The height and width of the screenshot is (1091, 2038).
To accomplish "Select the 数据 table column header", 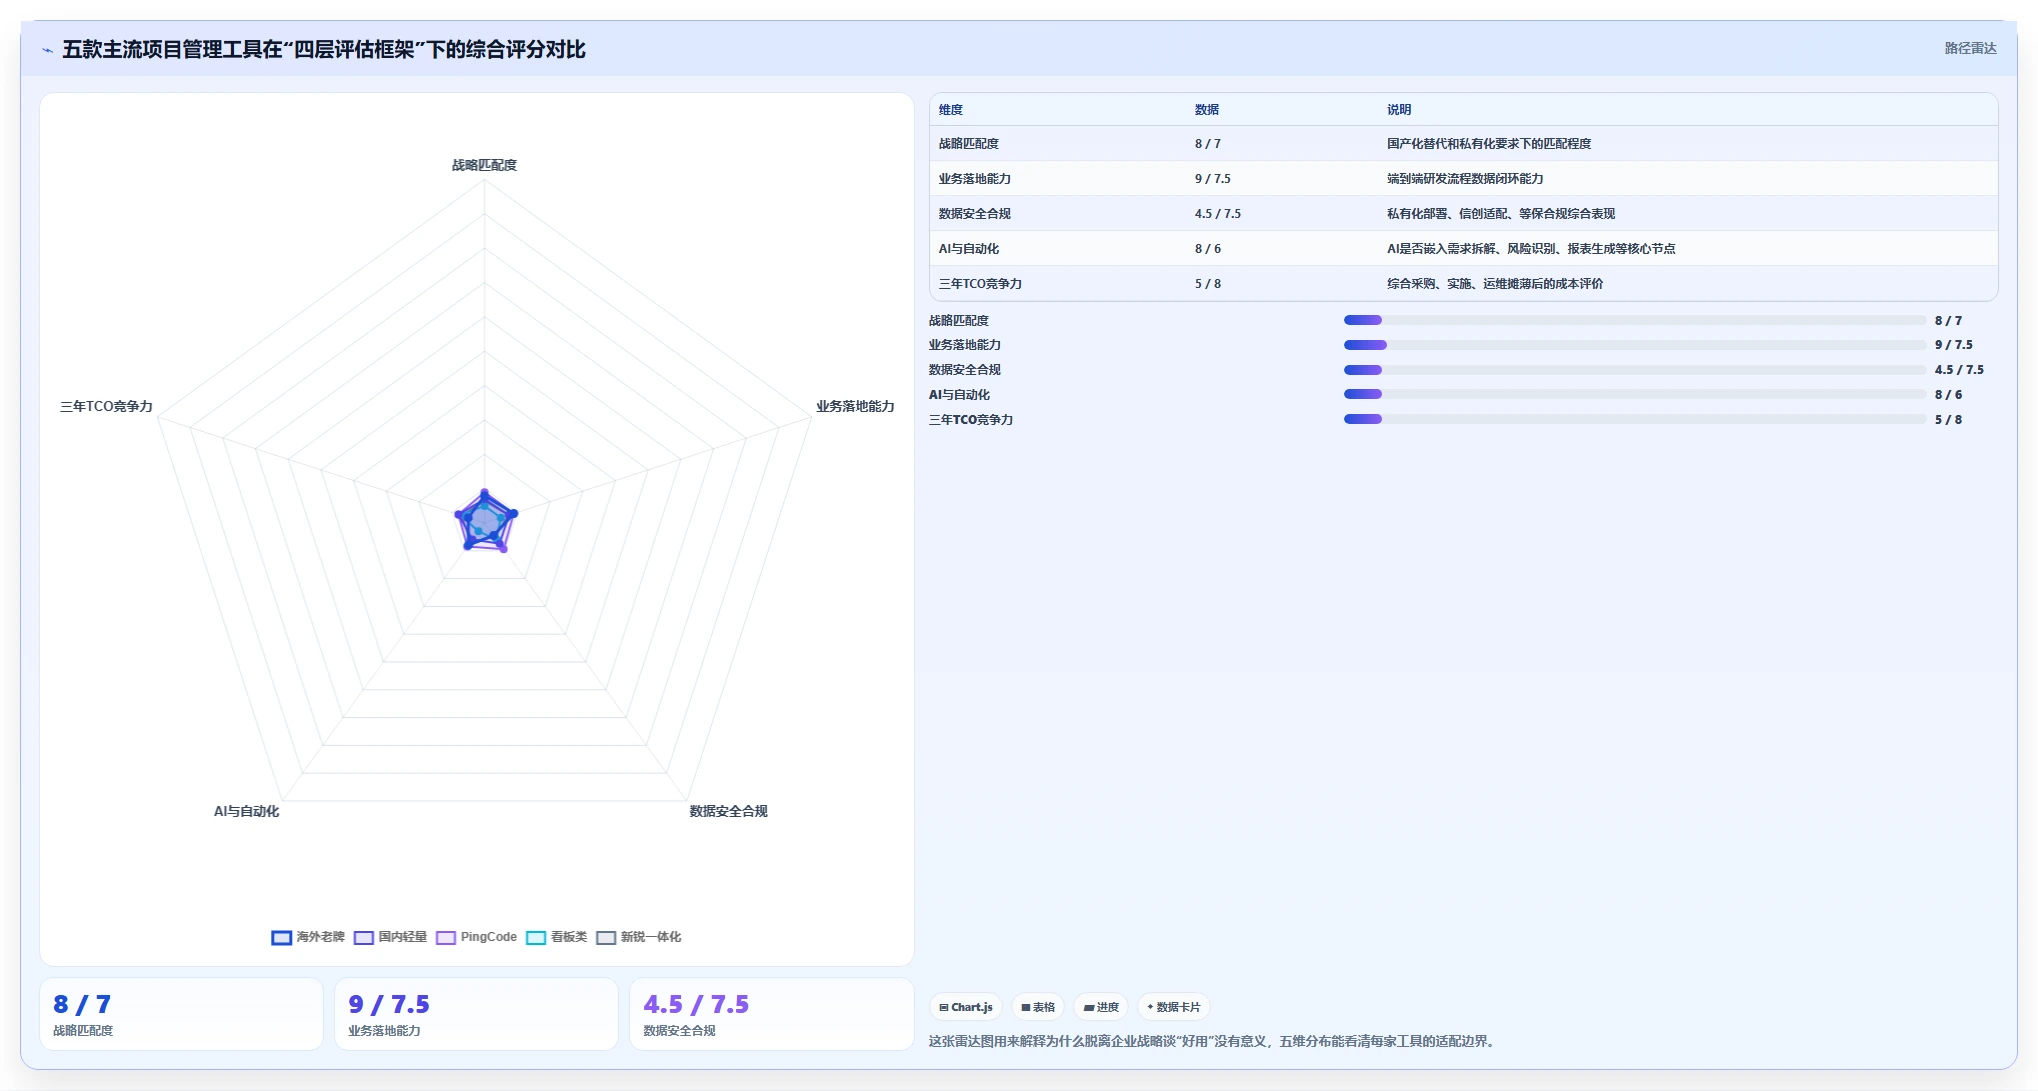I will pyautogui.click(x=1207, y=110).
